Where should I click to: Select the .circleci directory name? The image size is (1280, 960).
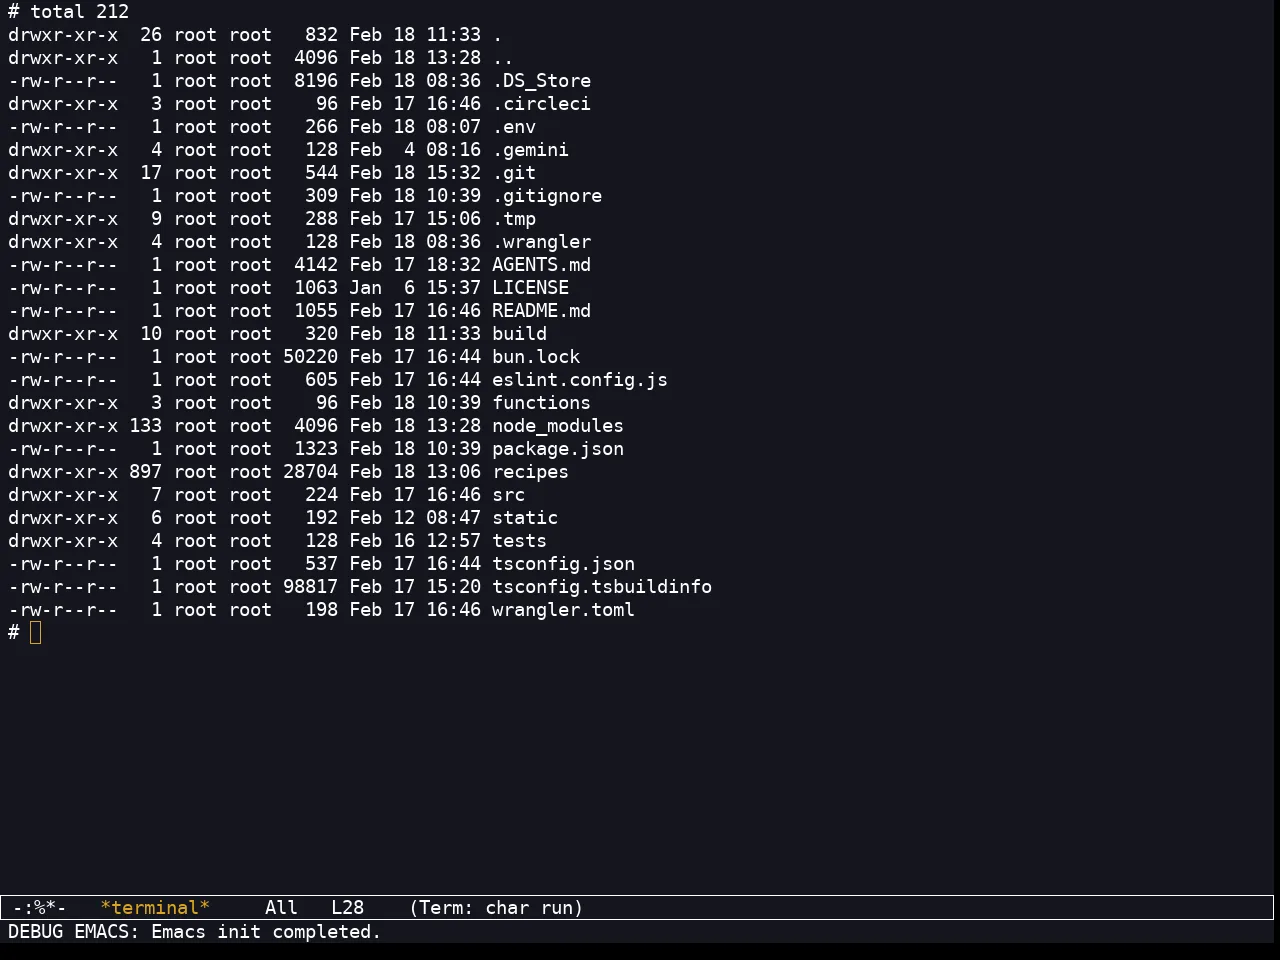541,104
